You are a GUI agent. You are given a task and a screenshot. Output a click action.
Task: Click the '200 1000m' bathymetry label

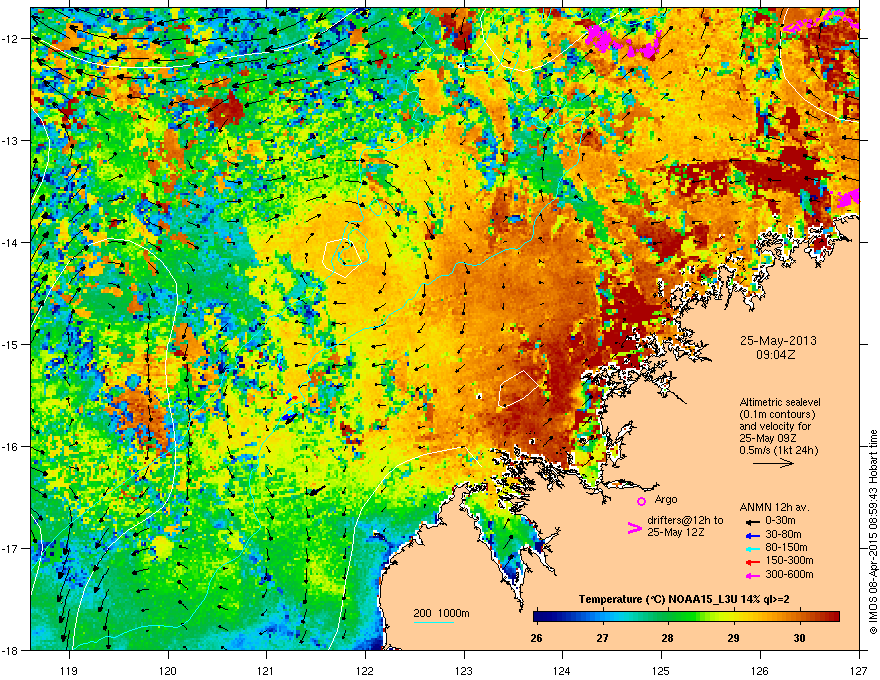tap(441, 613)
